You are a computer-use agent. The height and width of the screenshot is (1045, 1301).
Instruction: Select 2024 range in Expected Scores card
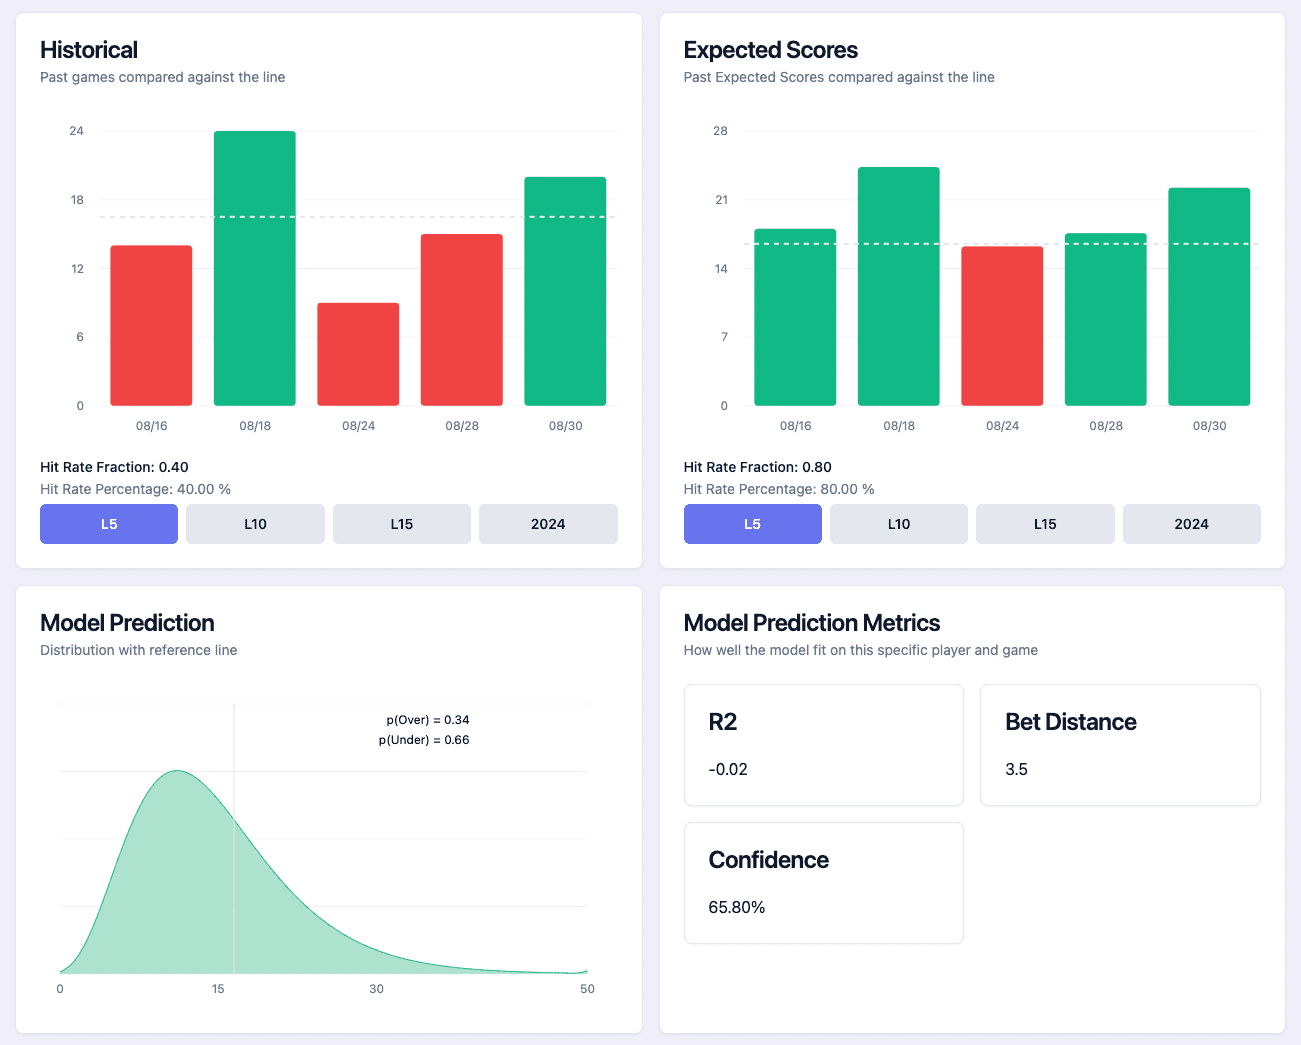[1192, 524]
